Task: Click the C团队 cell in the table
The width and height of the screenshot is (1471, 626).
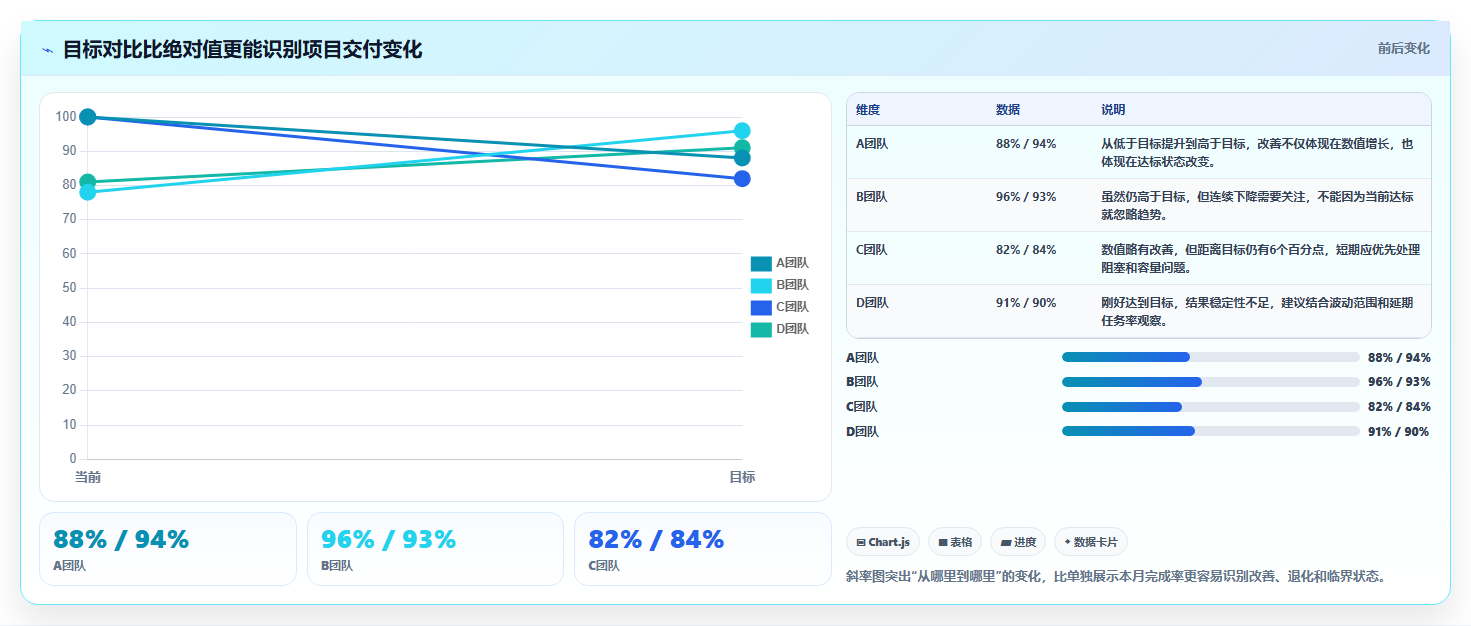Action: pyautogui.click(x=872, y=250)
